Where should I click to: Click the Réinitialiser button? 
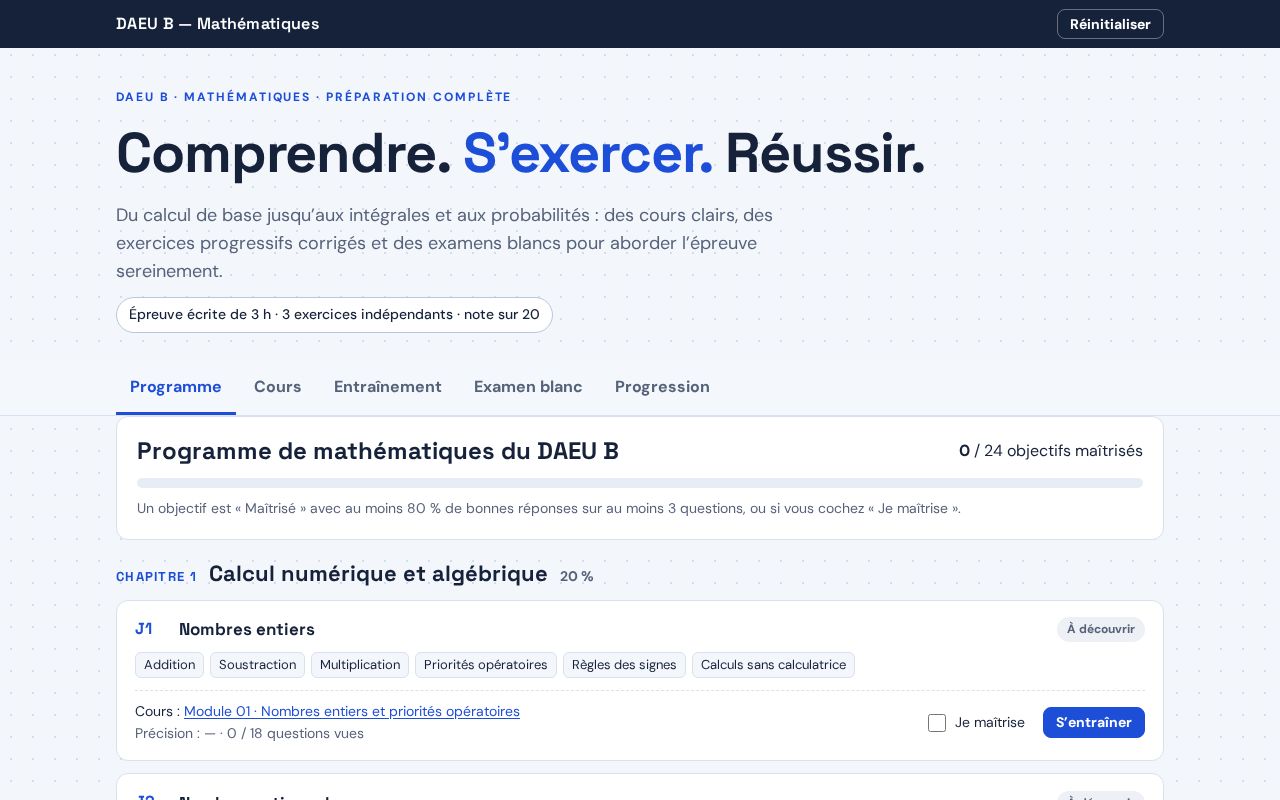point(1110,24)
